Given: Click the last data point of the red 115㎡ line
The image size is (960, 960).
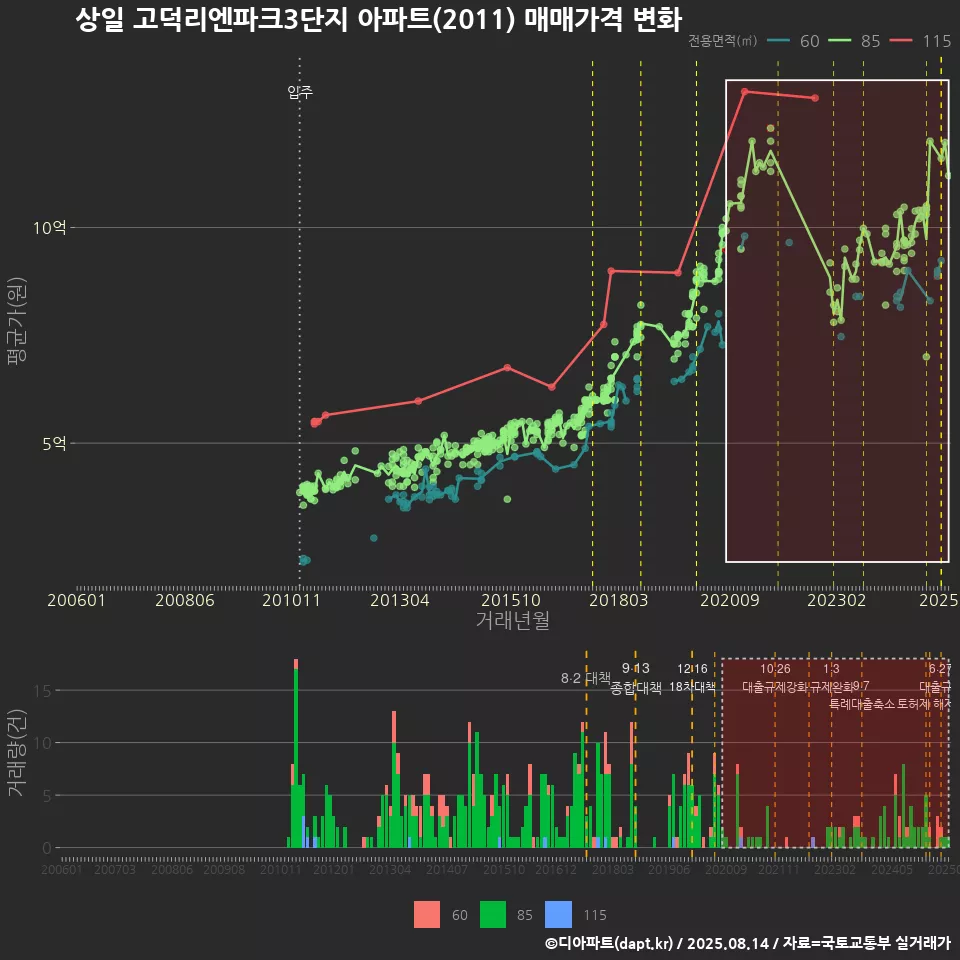Looking at the screenshot, I should coord(814,98).
